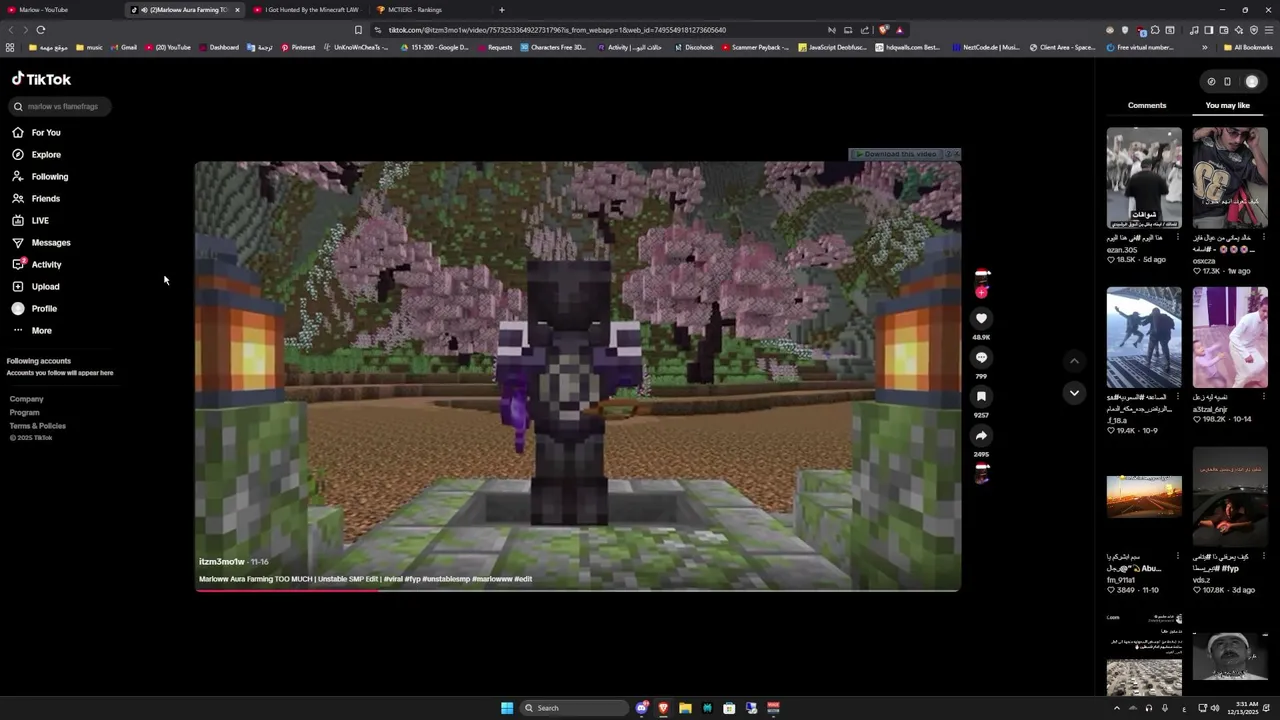Switch to the I Got Hunted By Minecraft LAW tab
This screenshot has height=720, width=1280.
(x=308, y=10)
